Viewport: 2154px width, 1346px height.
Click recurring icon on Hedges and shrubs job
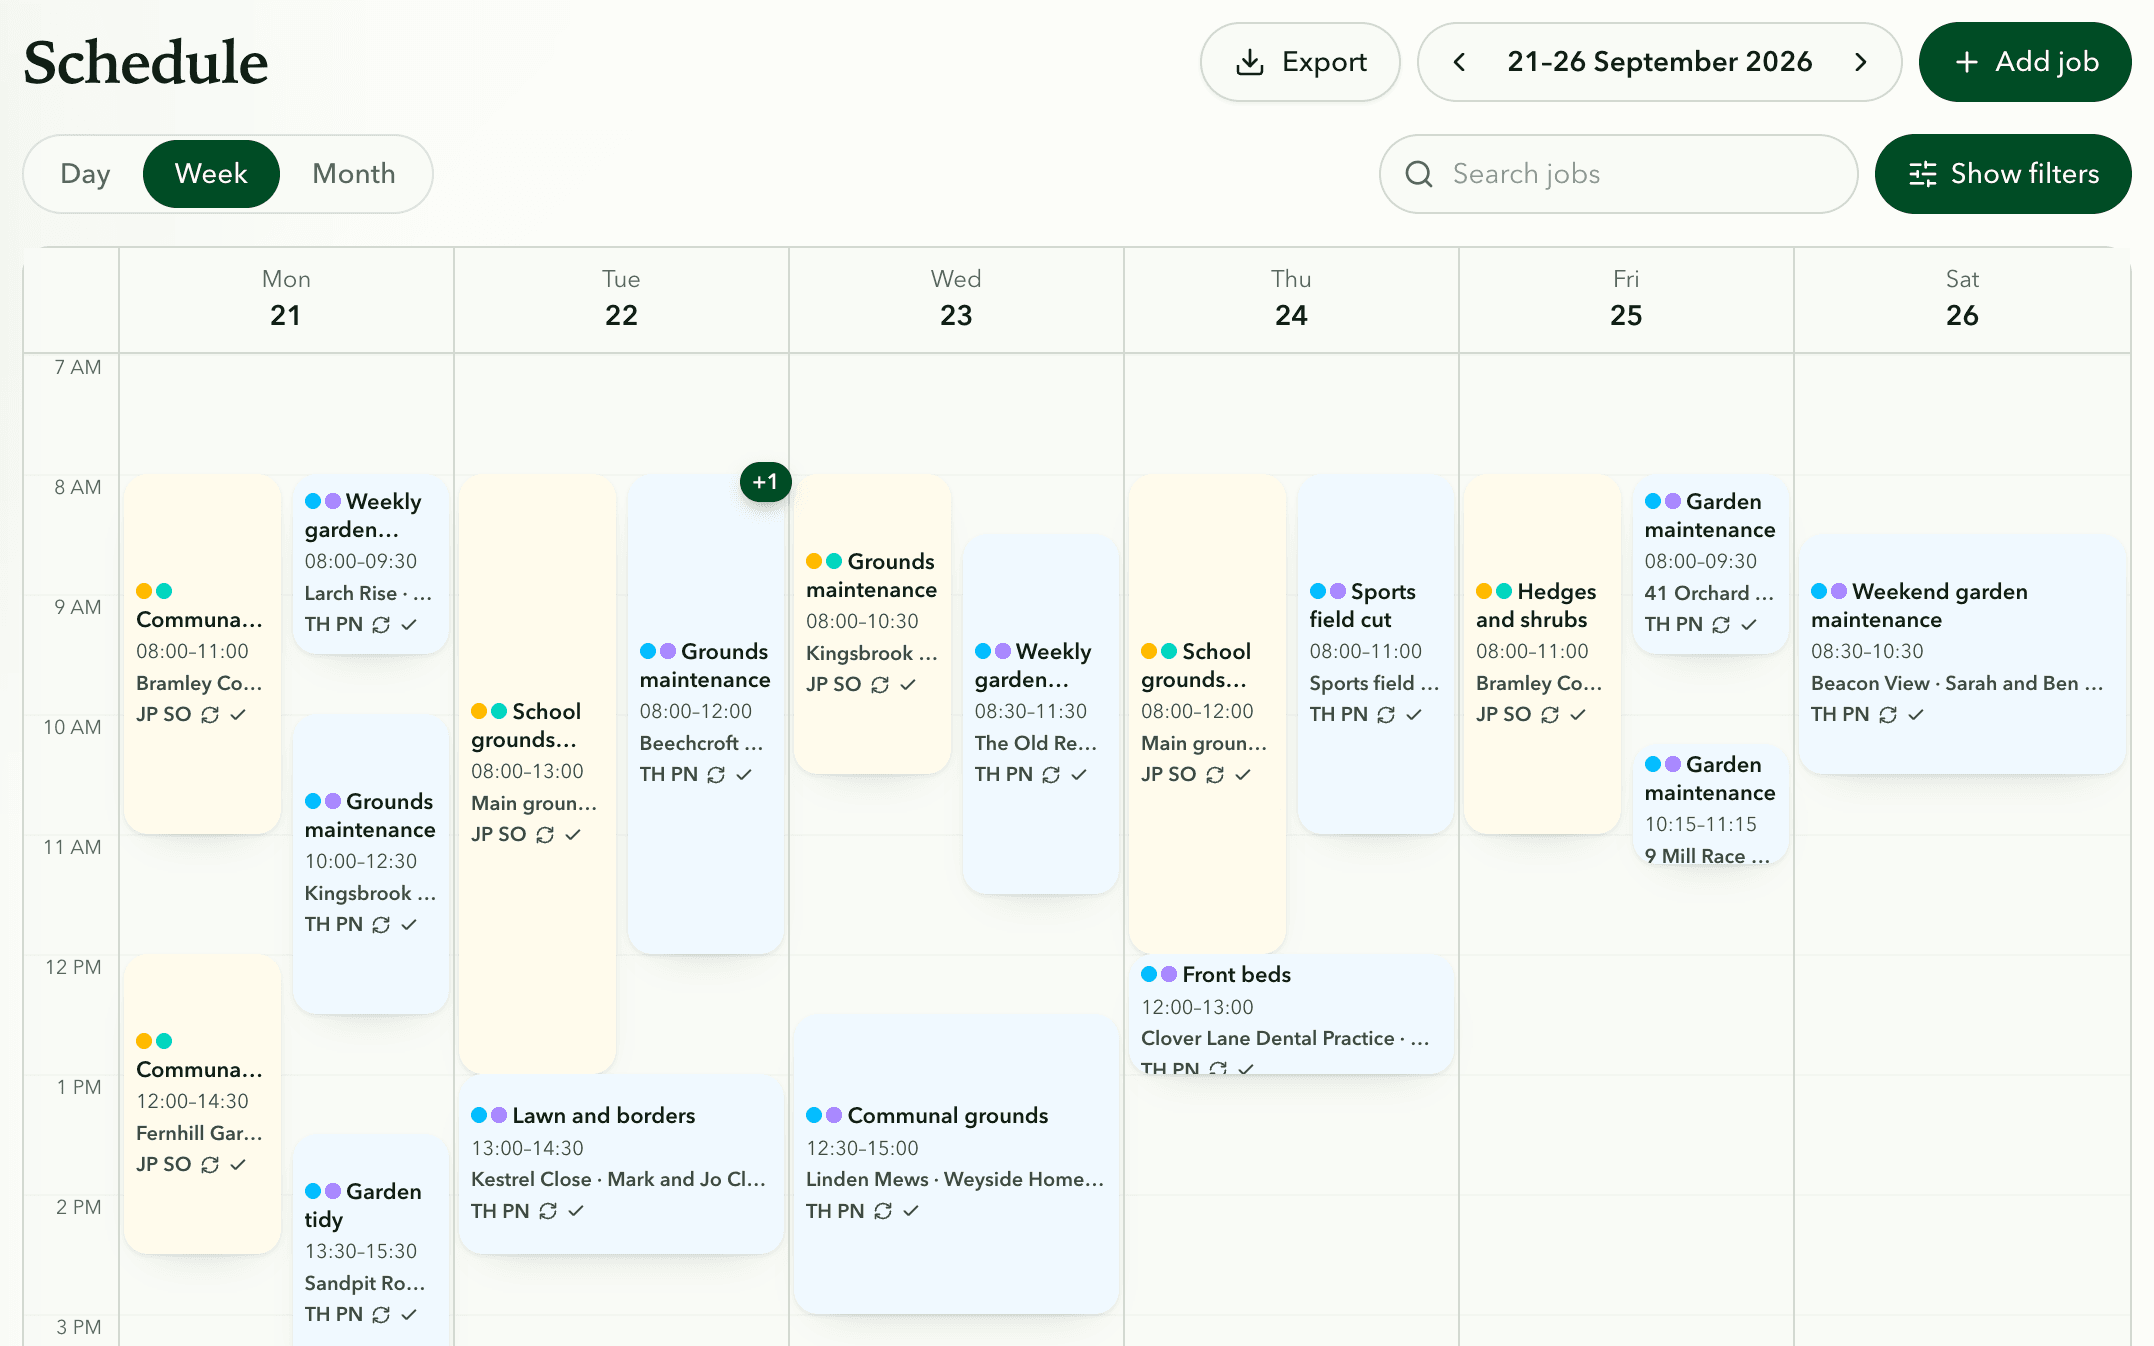pyautogui.click(x=1550, y=714)
